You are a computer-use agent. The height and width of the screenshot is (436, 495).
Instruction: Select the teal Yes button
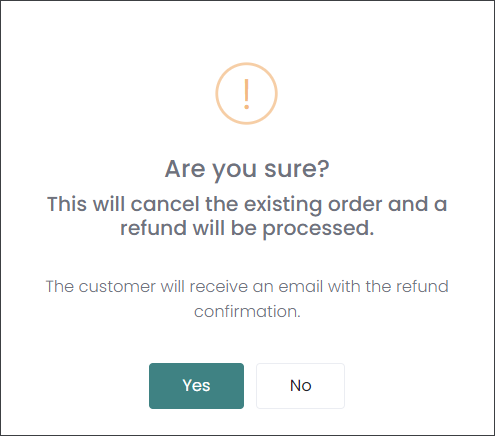click(x=196, y=386)
